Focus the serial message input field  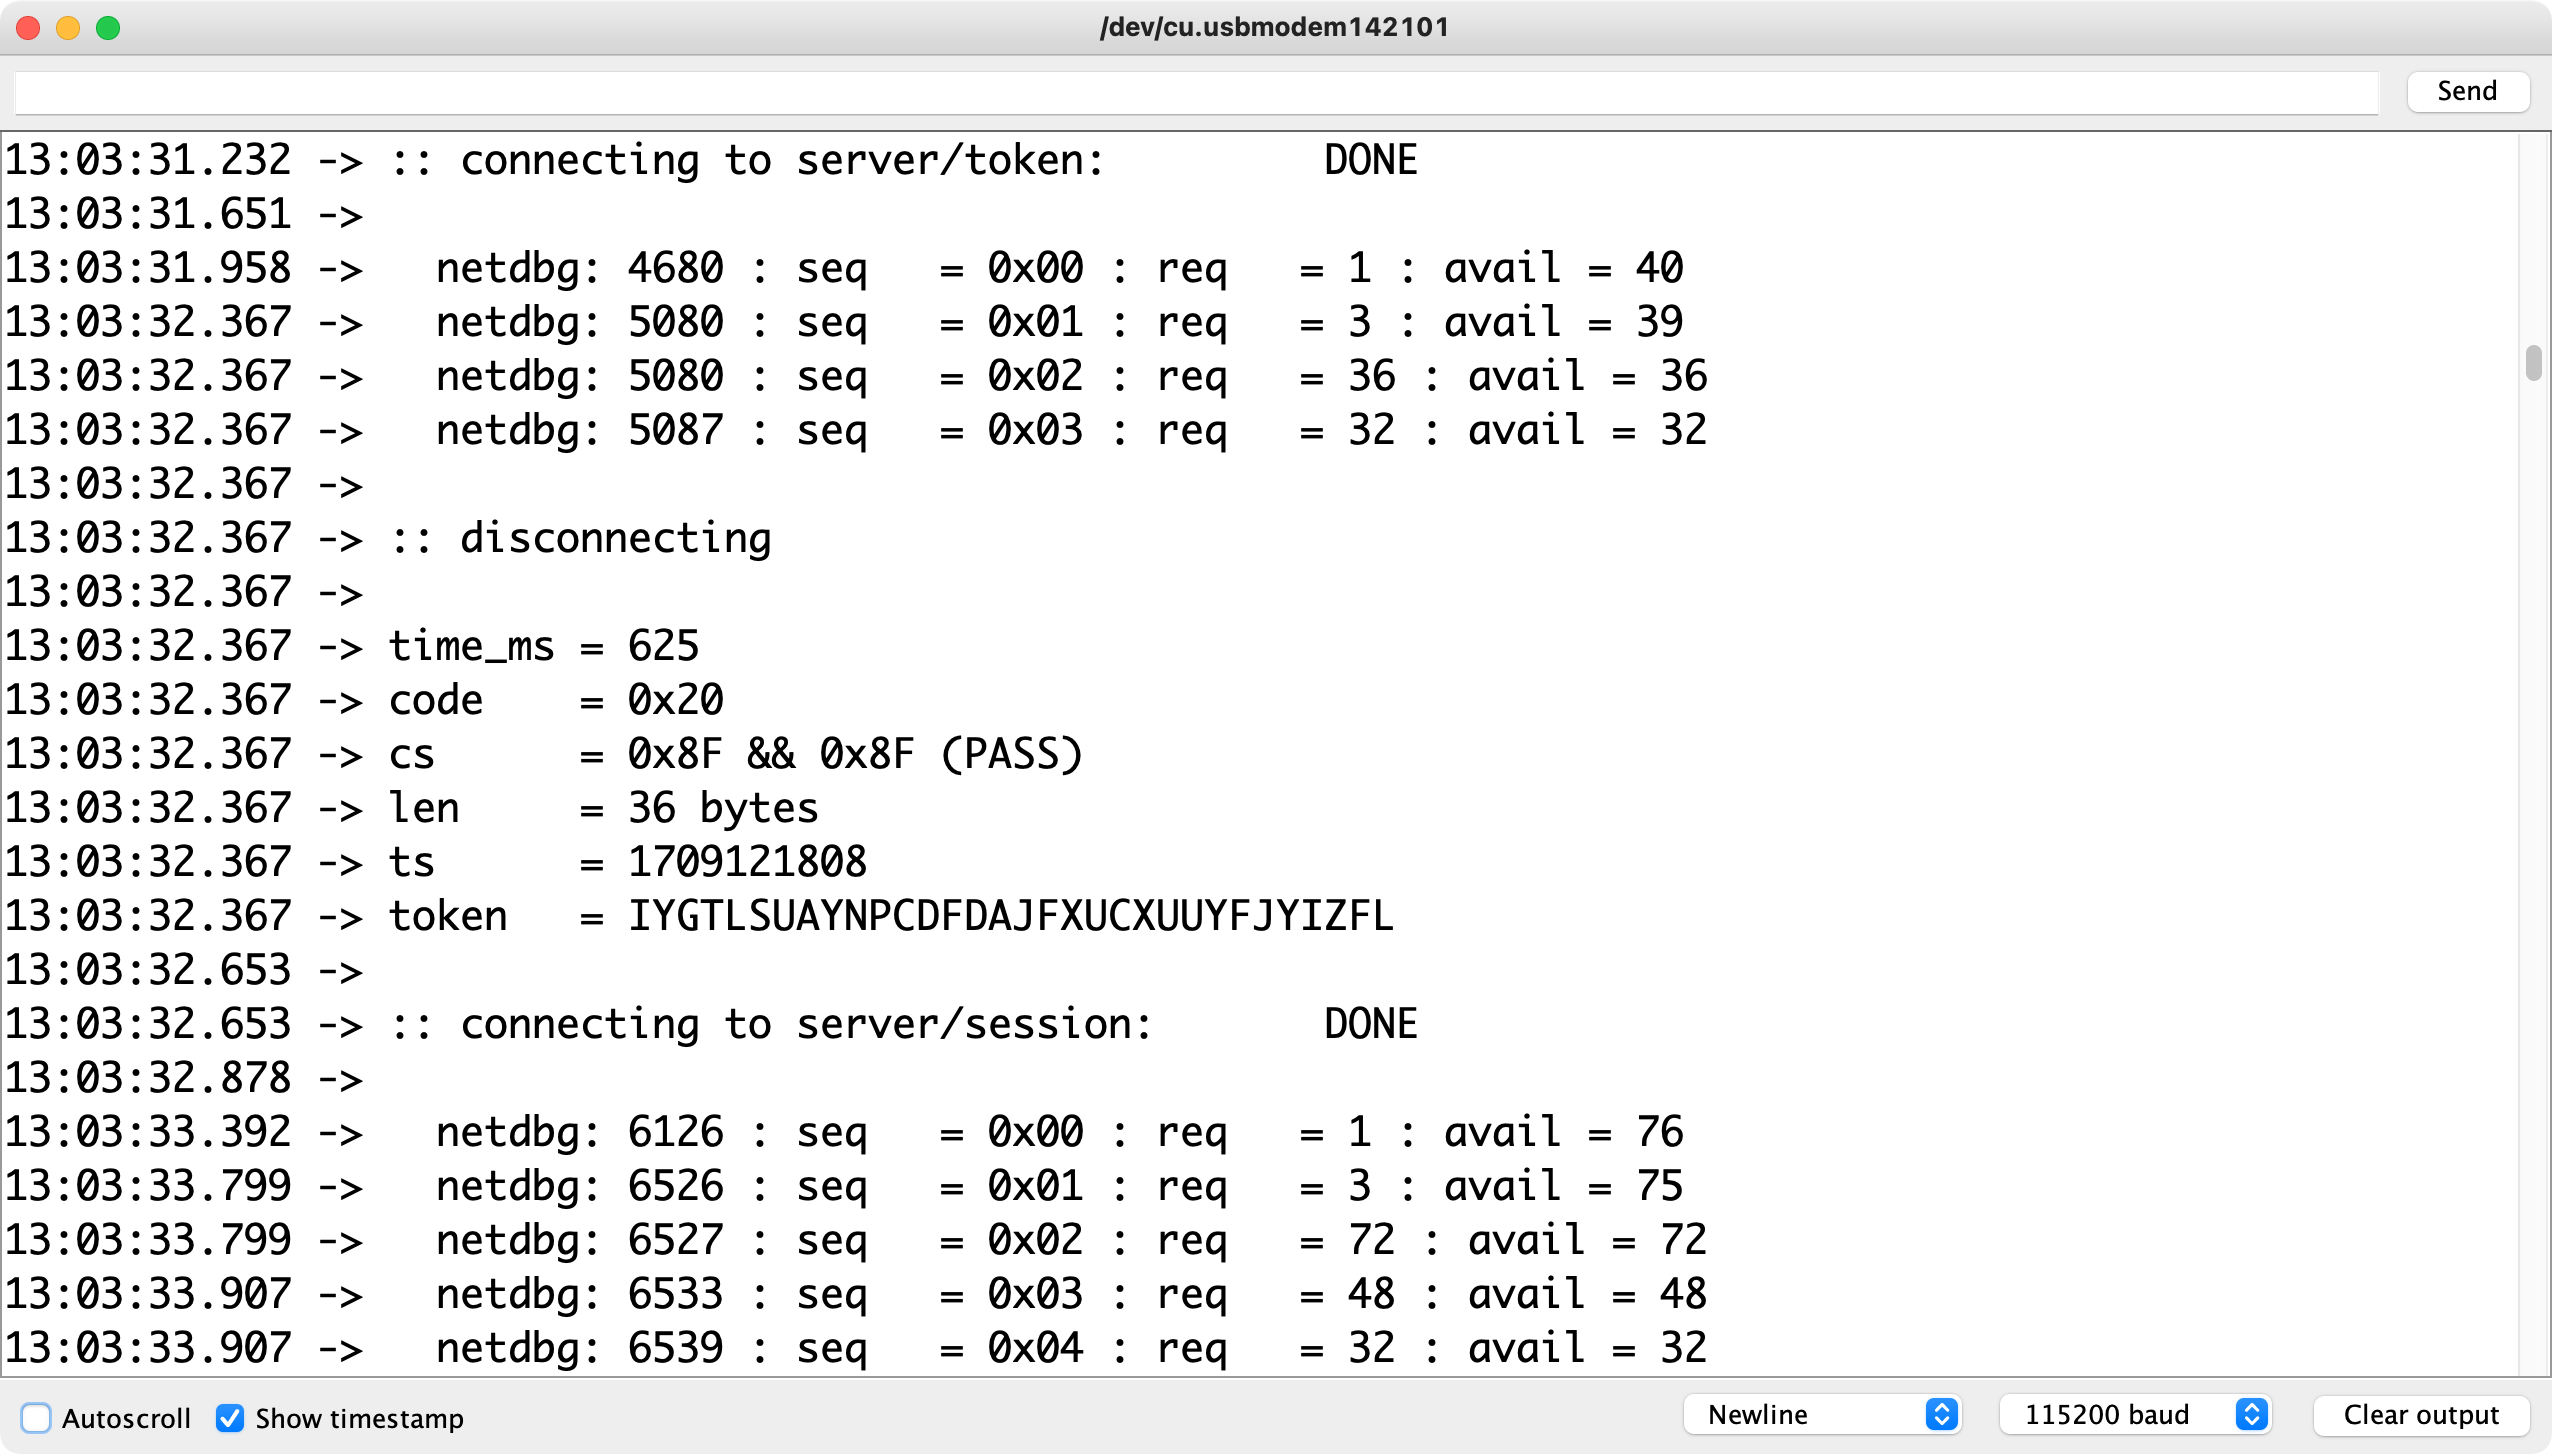pyautogui.click(x=1195, y=92)
